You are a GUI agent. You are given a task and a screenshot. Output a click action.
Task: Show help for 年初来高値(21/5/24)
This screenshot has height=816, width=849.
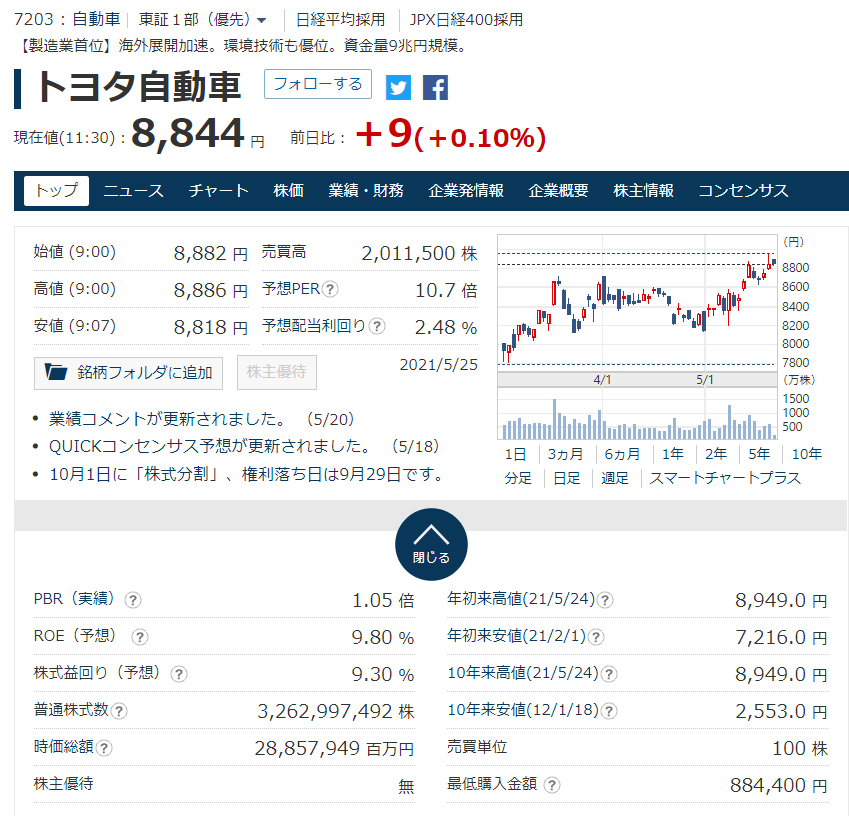[604, 600]
